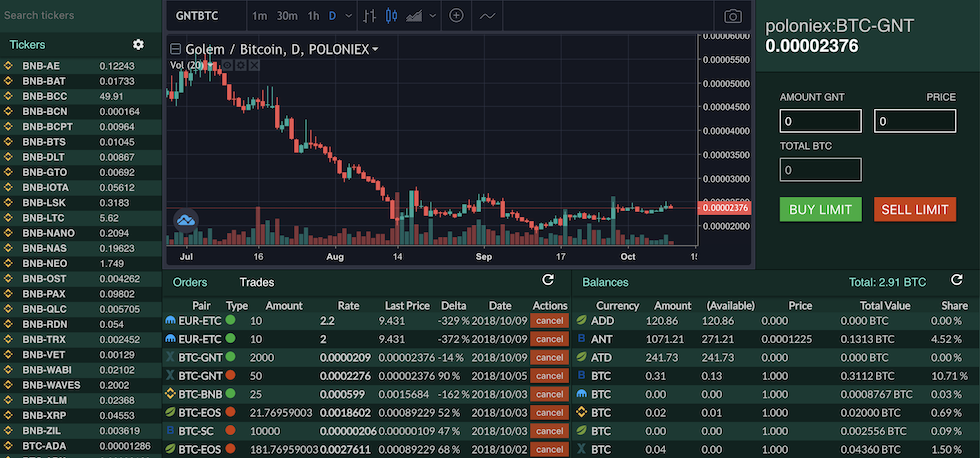The width and height of the screenshot is (980, 458).
Task: Select the BNB-WAVES ticker row
Action: 81,386
